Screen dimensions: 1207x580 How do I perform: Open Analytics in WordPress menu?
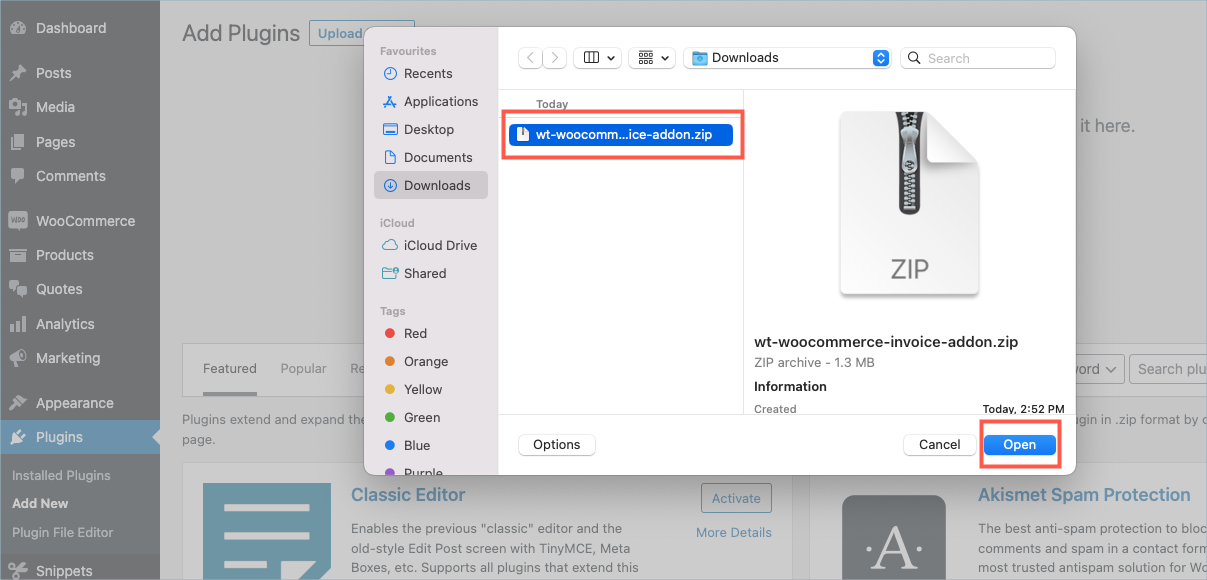point(80,324)
